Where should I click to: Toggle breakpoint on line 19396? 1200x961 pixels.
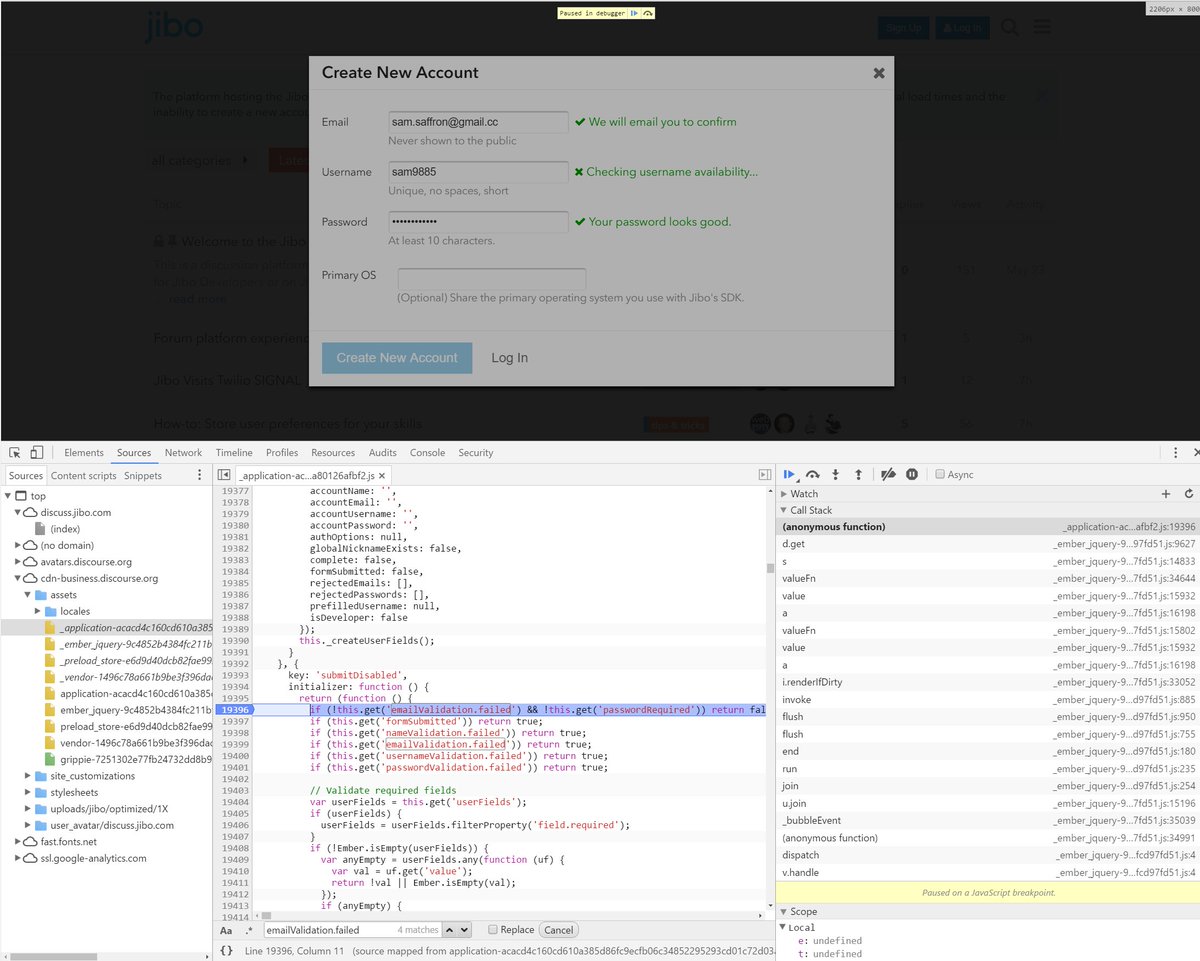(235, 709)
